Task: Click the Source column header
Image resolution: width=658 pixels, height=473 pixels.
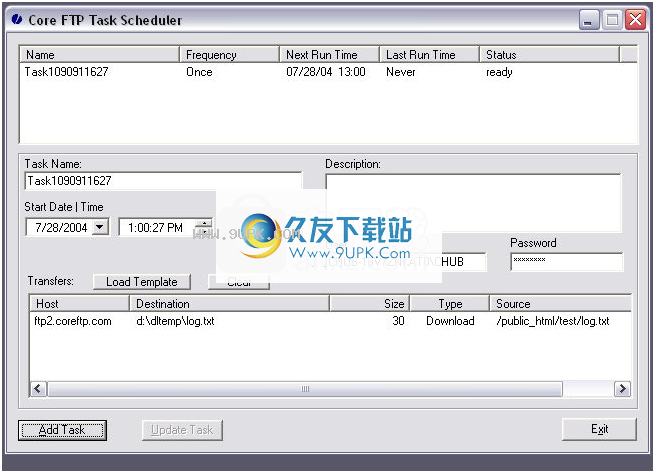Action: [560, 303]
